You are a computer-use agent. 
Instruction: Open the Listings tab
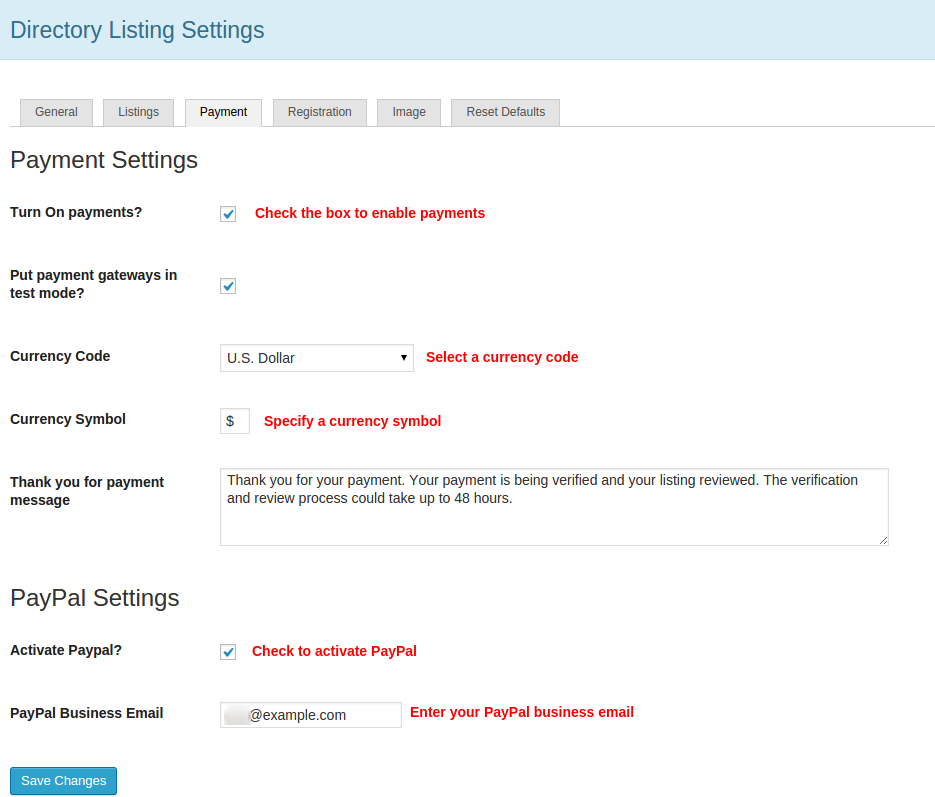click(x=138, y=112)
